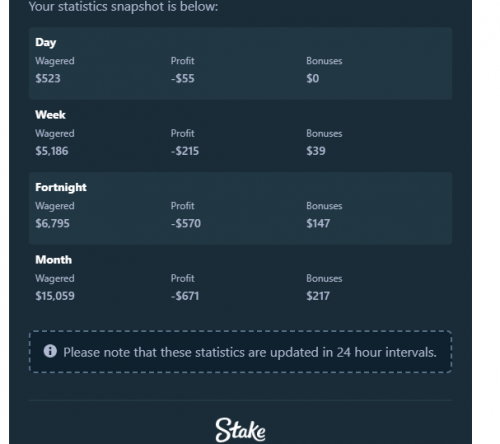
Task: Select the Week section heading
Action: (50, 115)
